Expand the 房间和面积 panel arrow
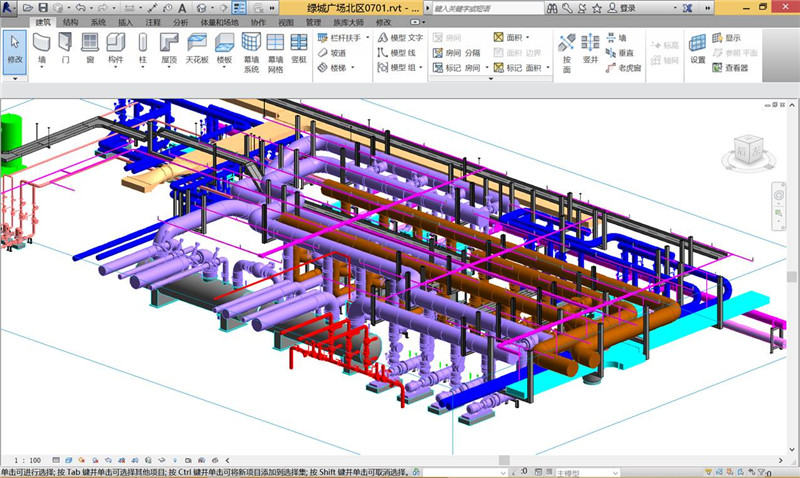 pos(489,79)
